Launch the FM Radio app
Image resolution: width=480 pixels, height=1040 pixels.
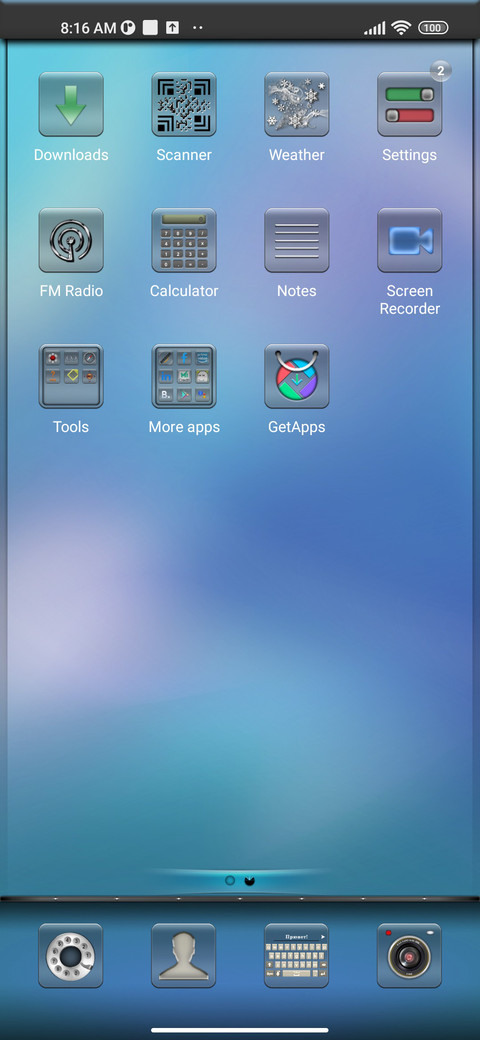[71, 240]
